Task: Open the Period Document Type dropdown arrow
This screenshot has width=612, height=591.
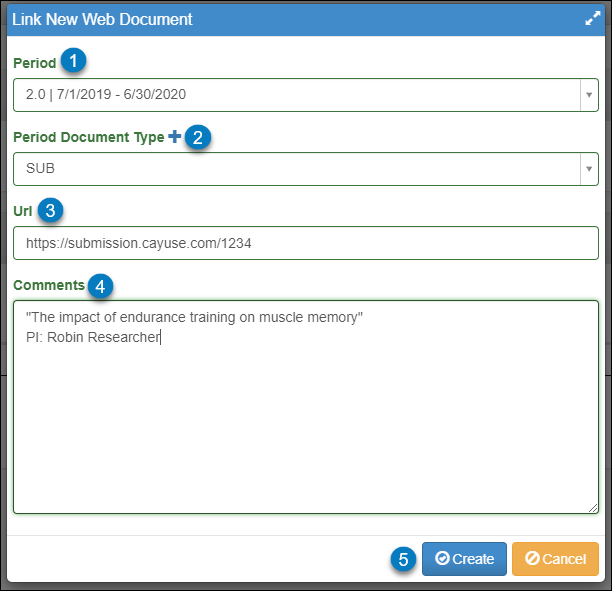Action: (x=589, y=169)
